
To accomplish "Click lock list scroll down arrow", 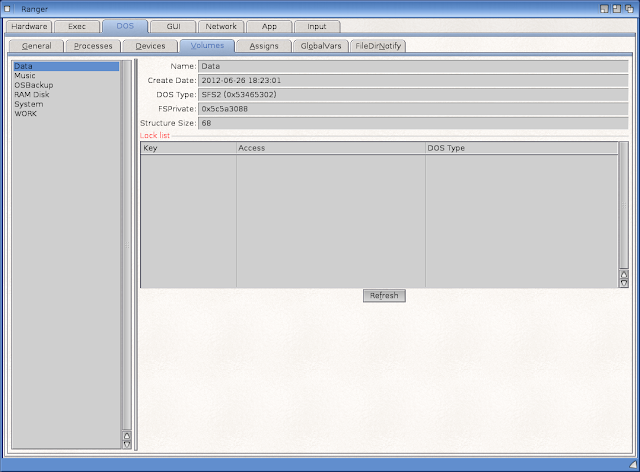I will click(624, 283).
